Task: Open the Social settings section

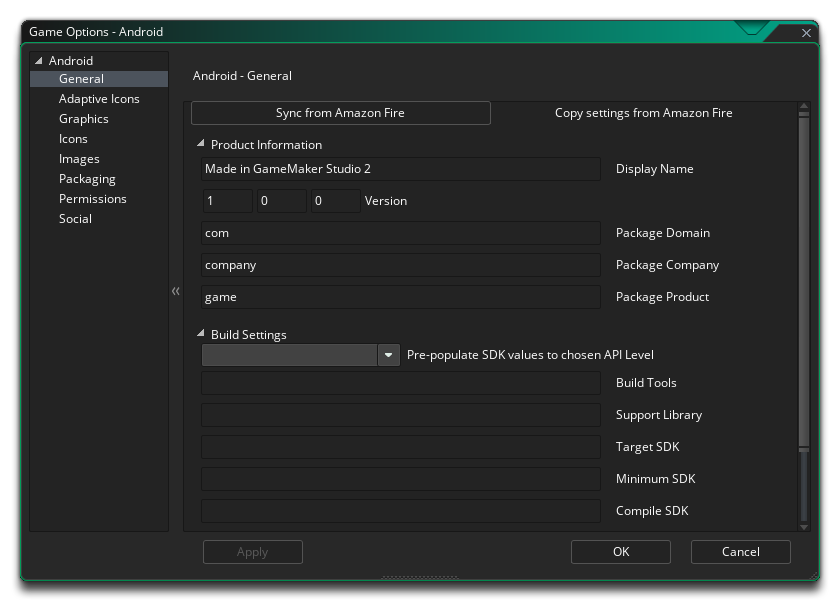Action: tap(75, 218)
